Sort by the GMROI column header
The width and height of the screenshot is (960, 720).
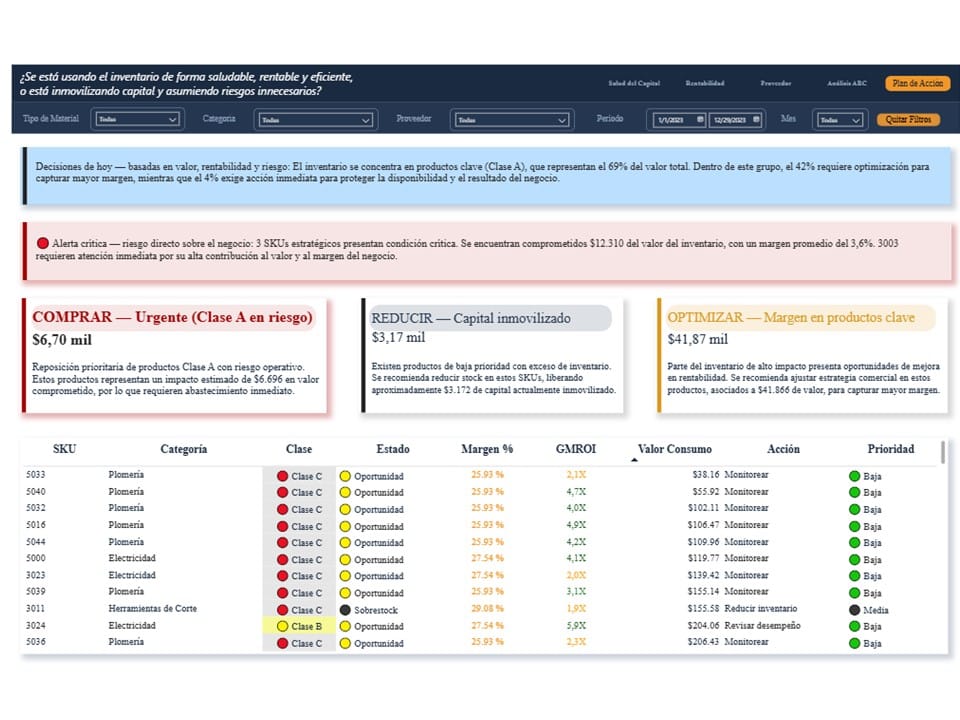576,449
